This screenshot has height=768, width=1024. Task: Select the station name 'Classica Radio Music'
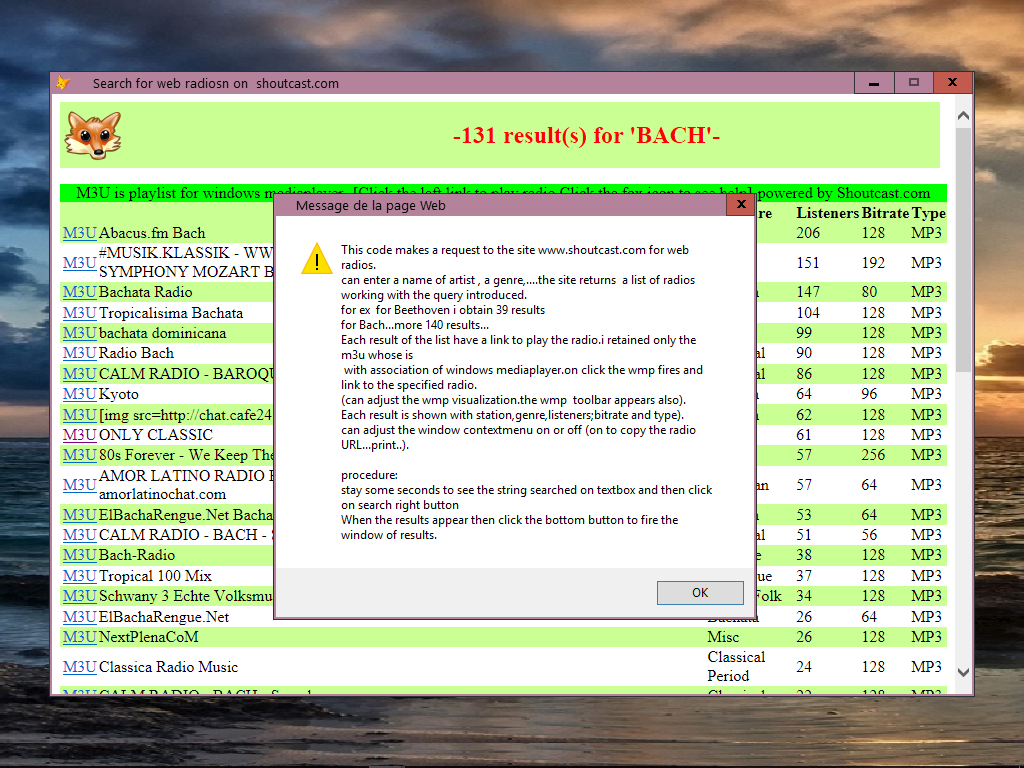(168, 667)
